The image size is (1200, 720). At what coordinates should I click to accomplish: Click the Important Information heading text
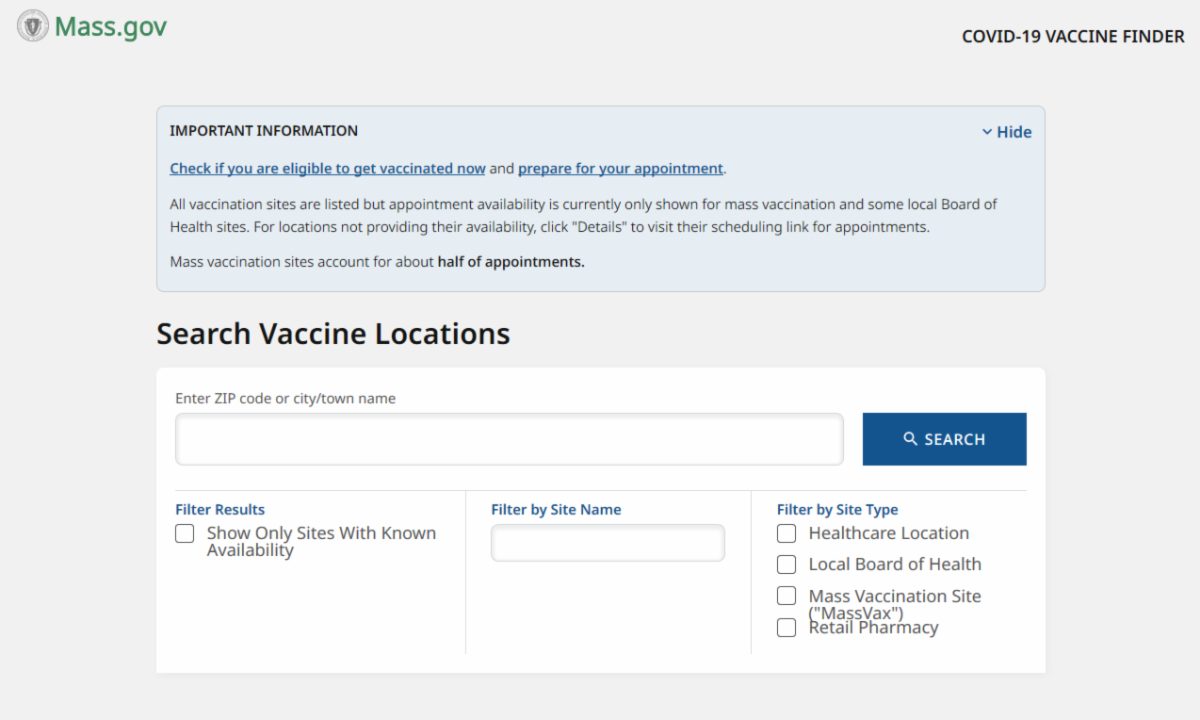263,131
